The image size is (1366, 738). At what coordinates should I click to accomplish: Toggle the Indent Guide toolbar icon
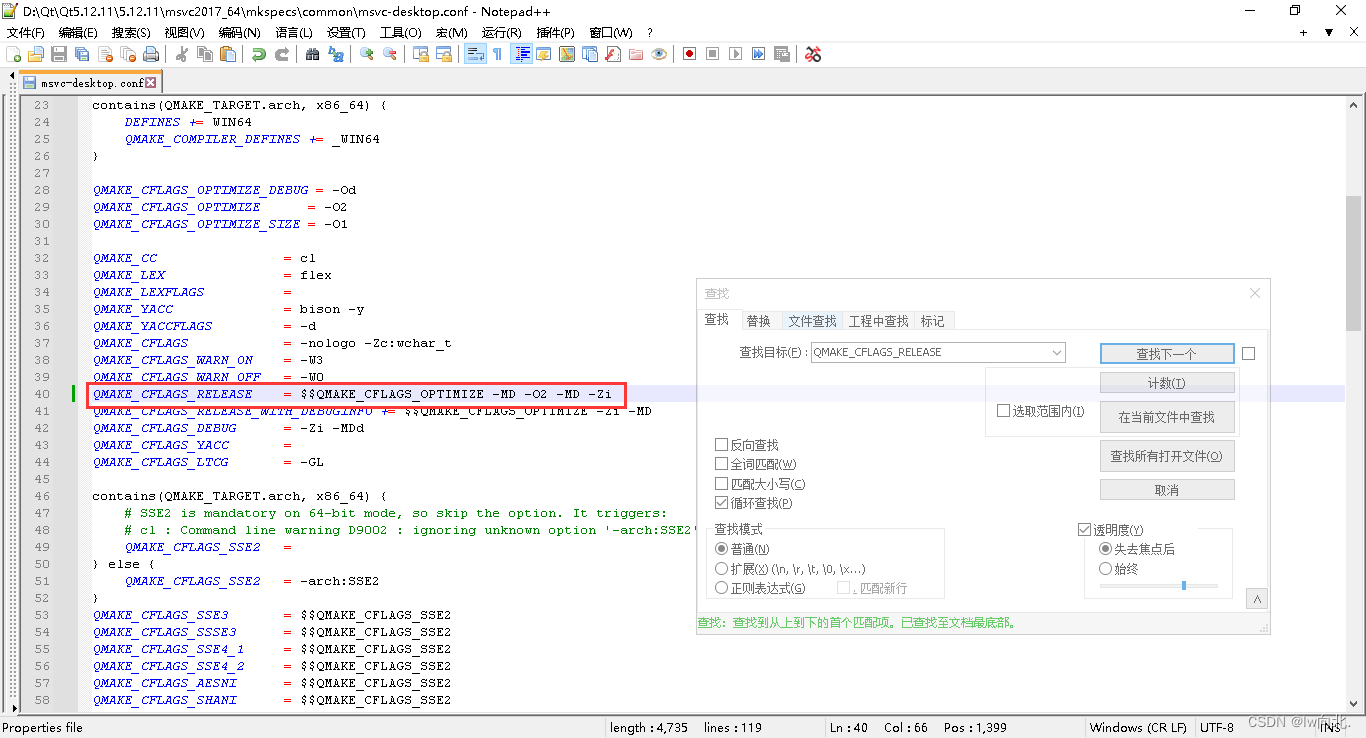(x=521, y=54)
